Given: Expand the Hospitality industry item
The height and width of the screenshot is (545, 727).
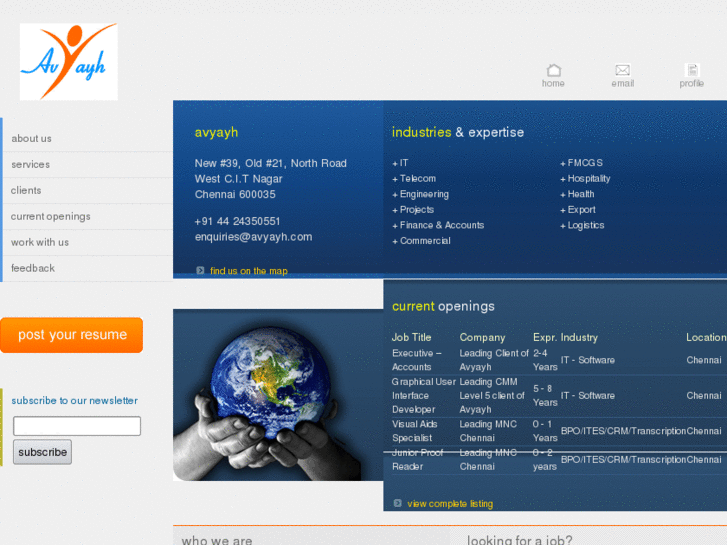Looking at the screenshot, I should click(x=585, y=179).
